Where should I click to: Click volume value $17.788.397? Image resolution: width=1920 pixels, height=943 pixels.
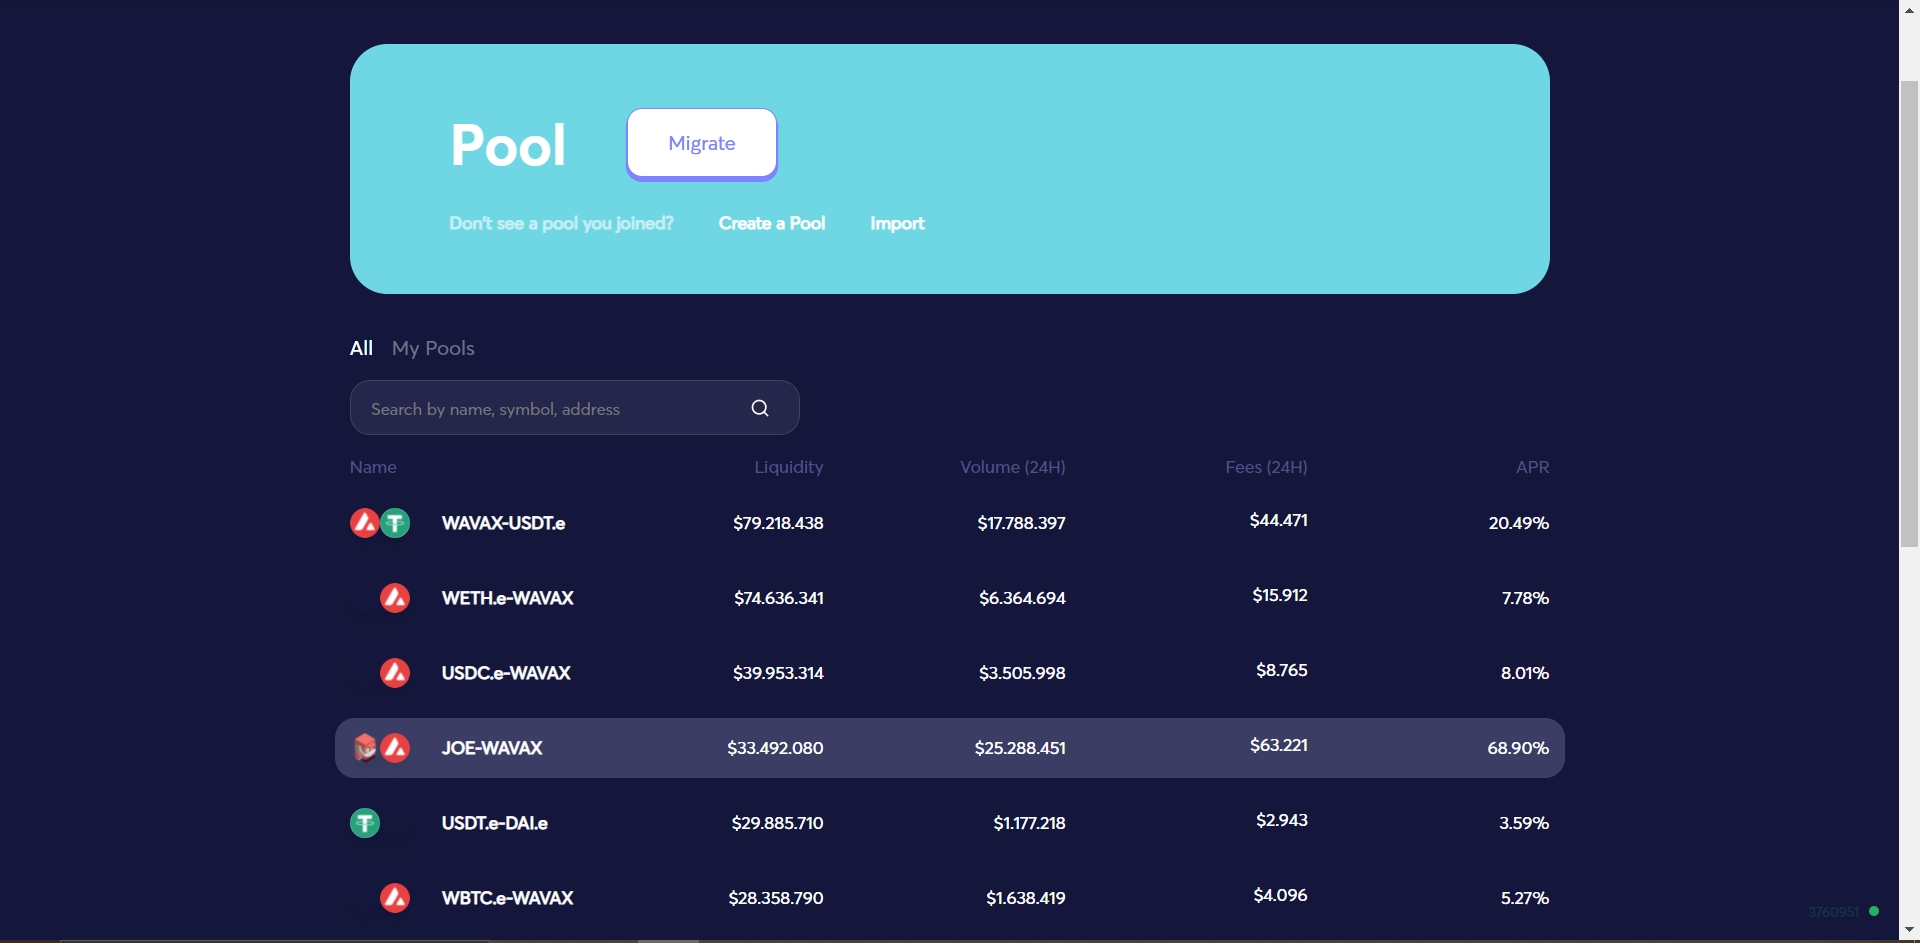pos(1021,523)
